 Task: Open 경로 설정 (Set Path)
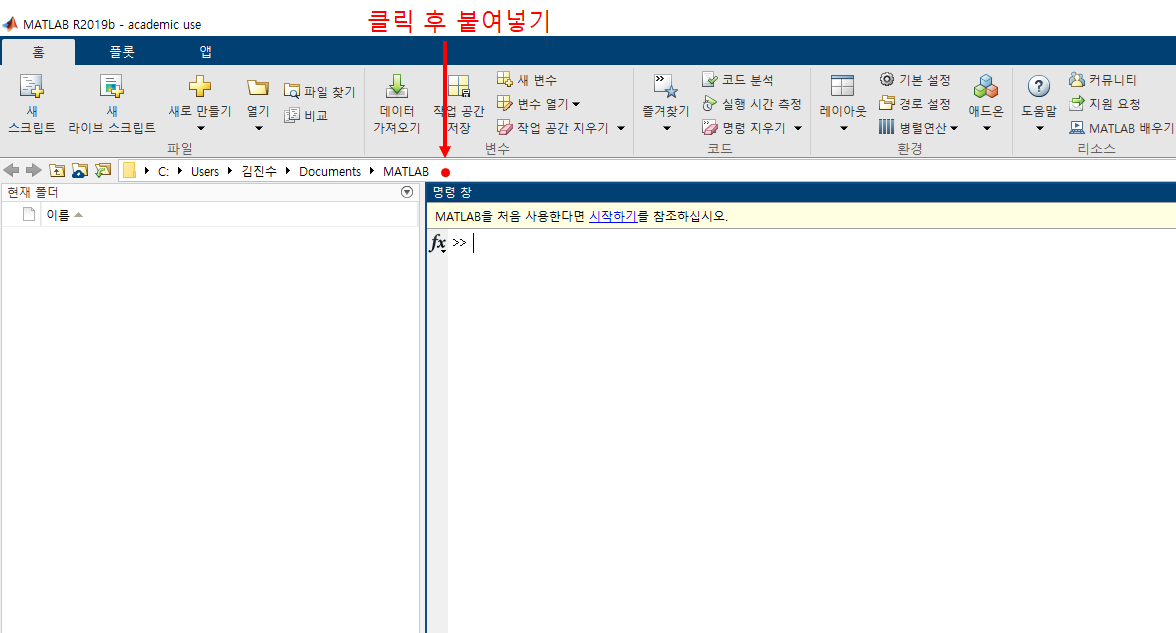point(915,104)
